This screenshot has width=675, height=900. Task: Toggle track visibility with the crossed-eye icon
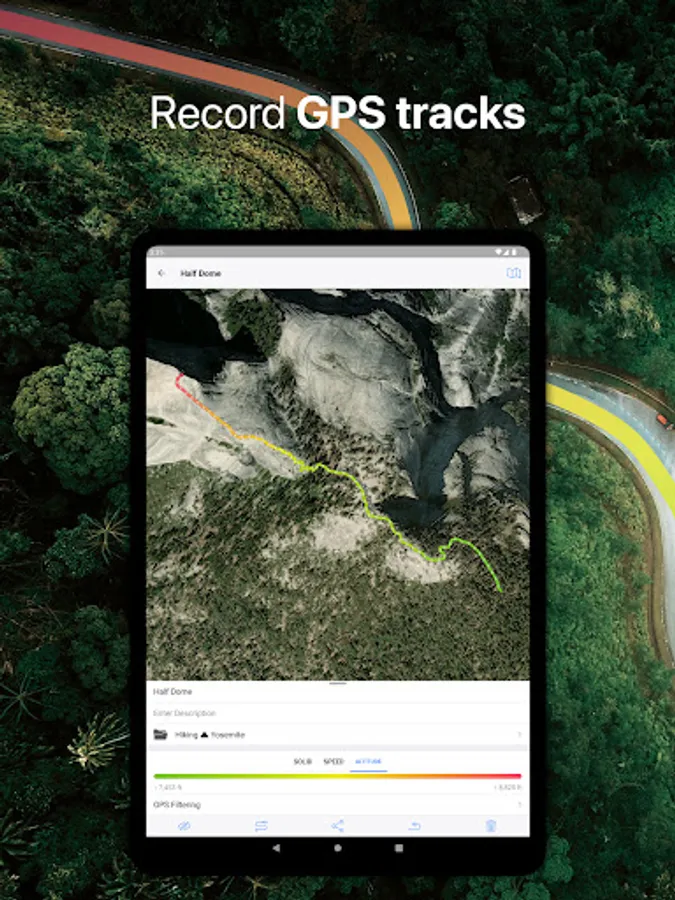[x=184, y=826]
